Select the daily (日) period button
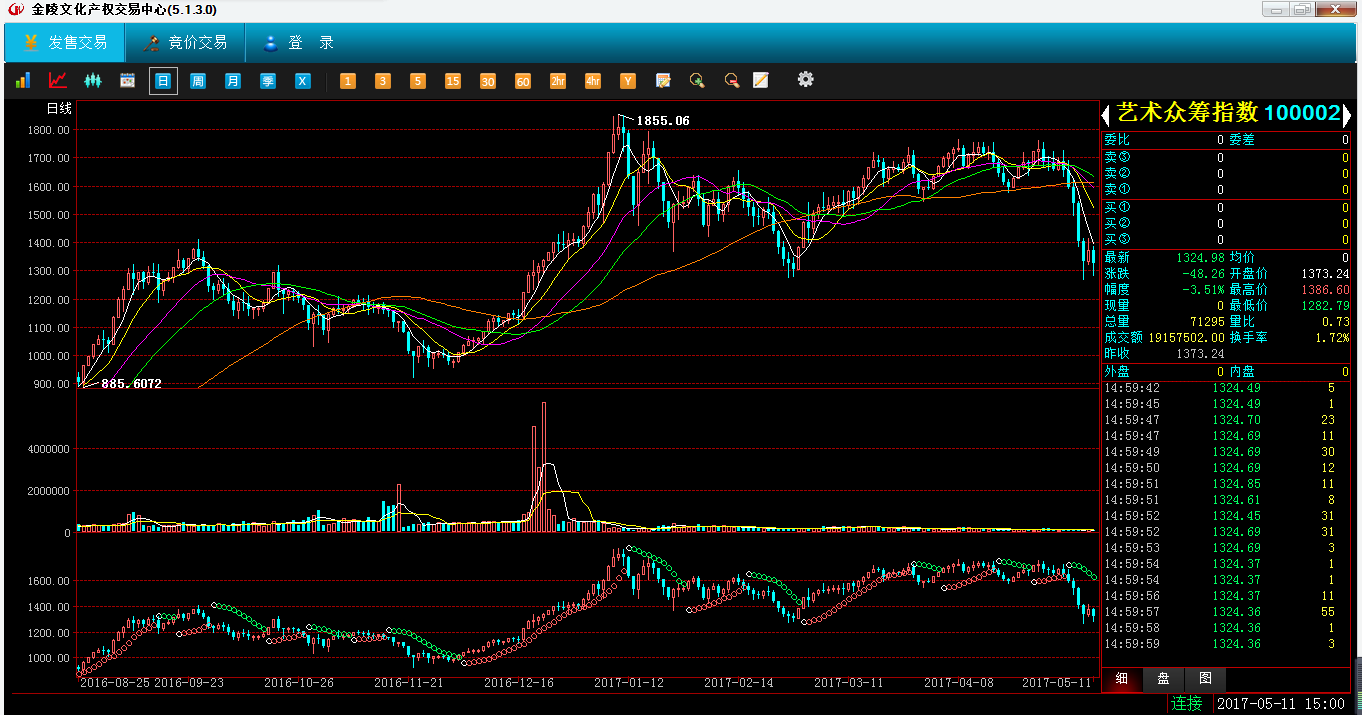This screenshot has width=1362, height=715. click(163, 81)
